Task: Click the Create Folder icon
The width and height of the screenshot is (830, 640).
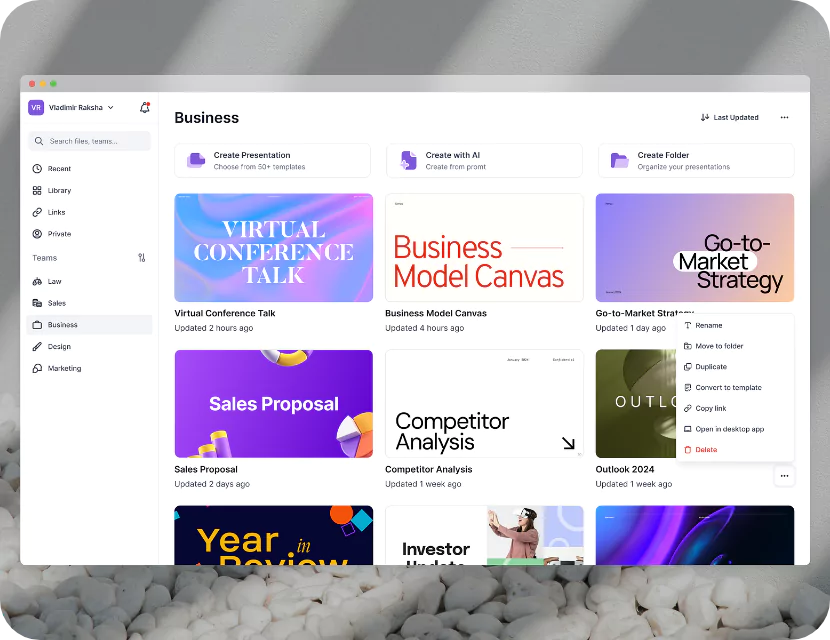Action: pyautogui.click(x=620, y=160)
